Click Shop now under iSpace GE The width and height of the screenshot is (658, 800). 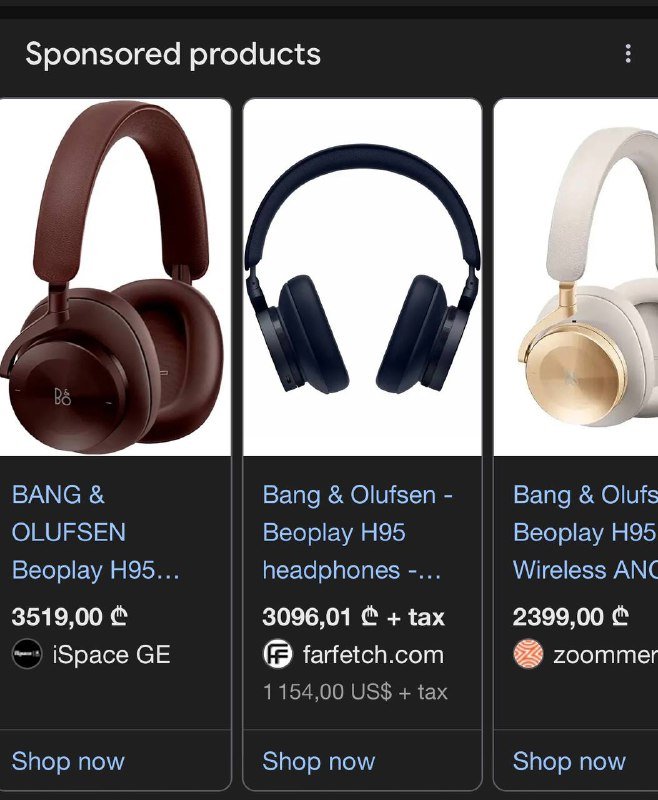coord(68,761)
